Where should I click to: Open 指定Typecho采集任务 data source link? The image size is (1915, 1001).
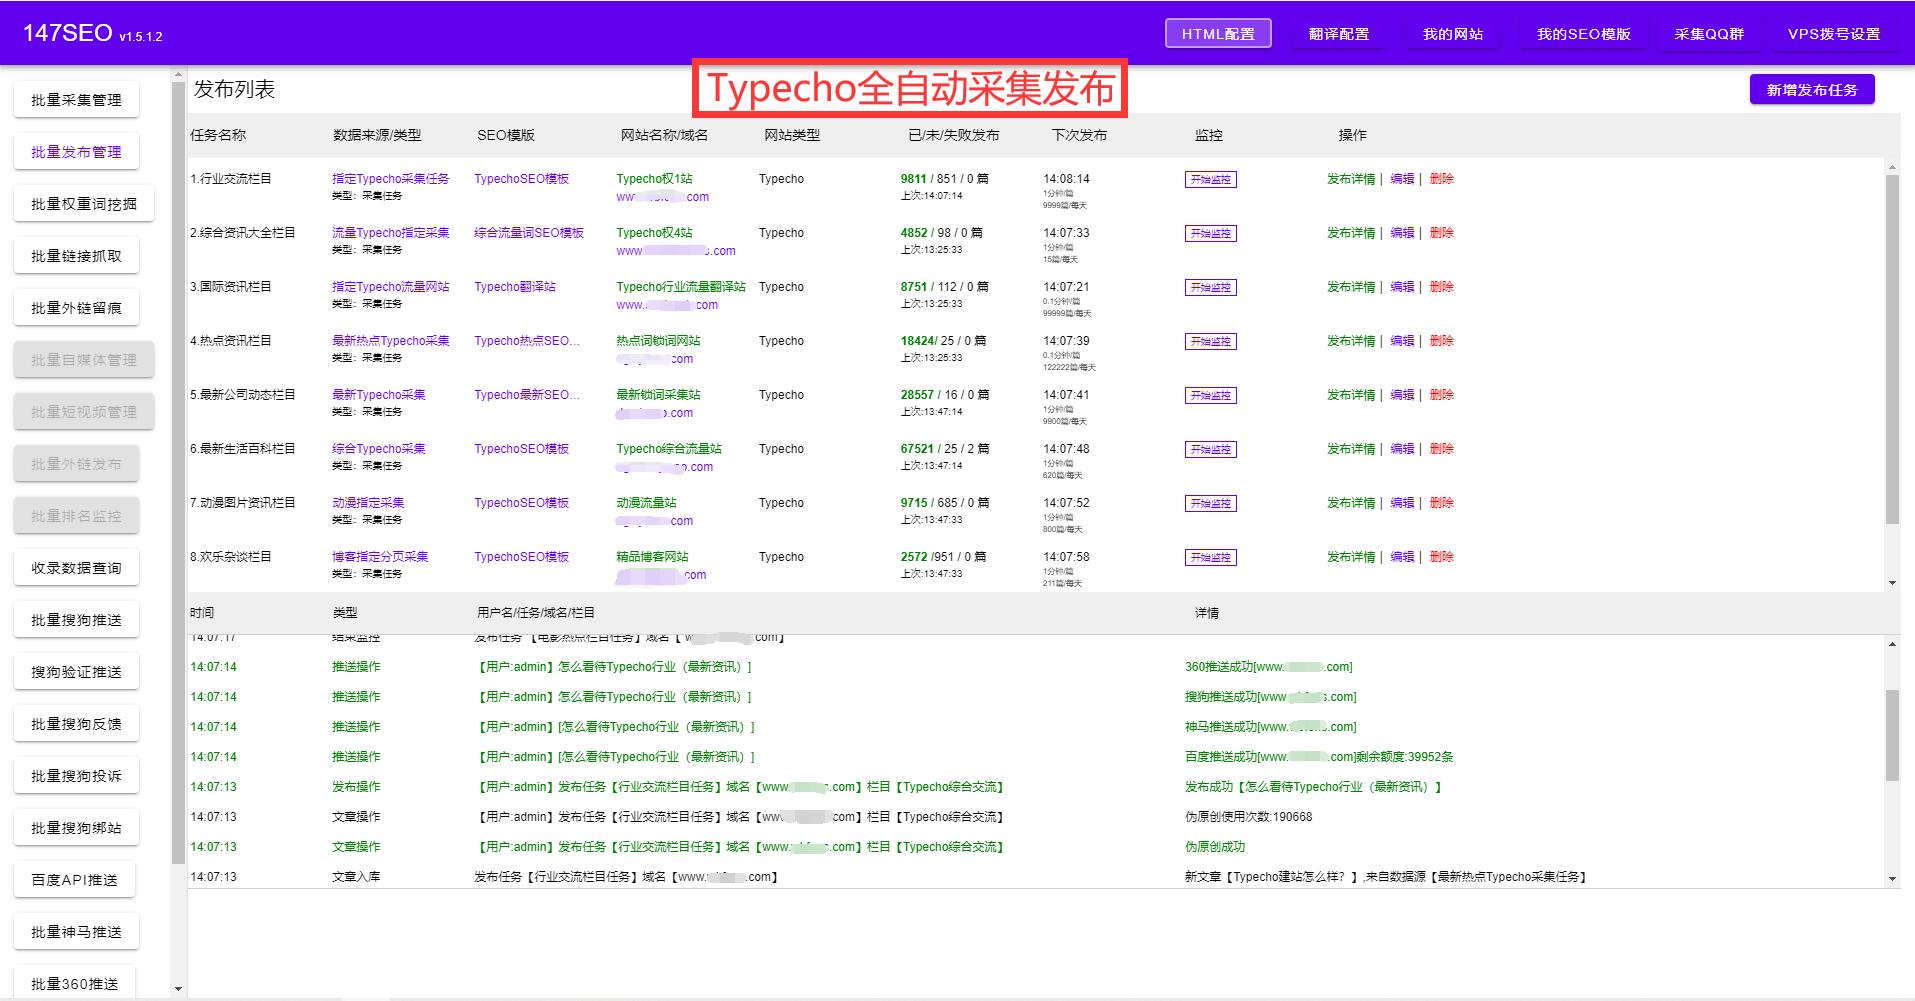click(x=390, y=179)
